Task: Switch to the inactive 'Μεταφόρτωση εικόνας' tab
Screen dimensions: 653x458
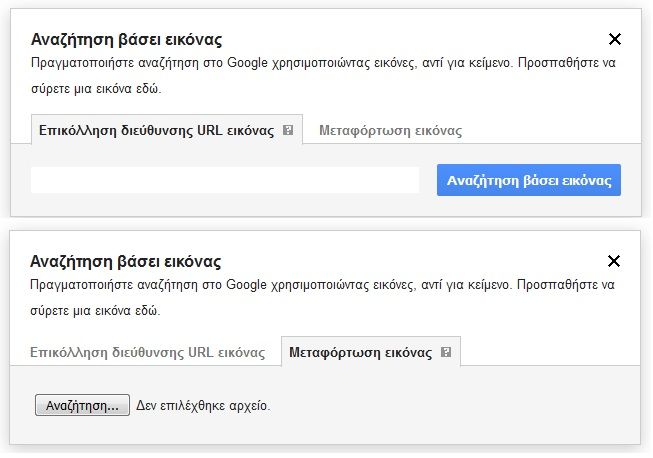Action: [390, 131]
